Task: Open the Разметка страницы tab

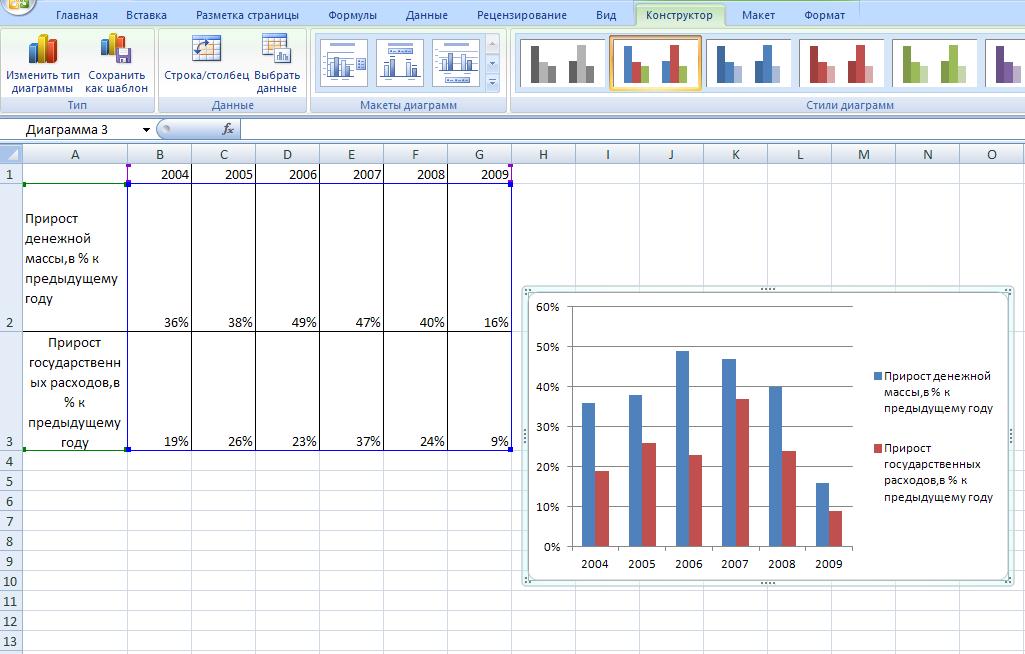Action: pyautogui.click(x=247, y=15)
